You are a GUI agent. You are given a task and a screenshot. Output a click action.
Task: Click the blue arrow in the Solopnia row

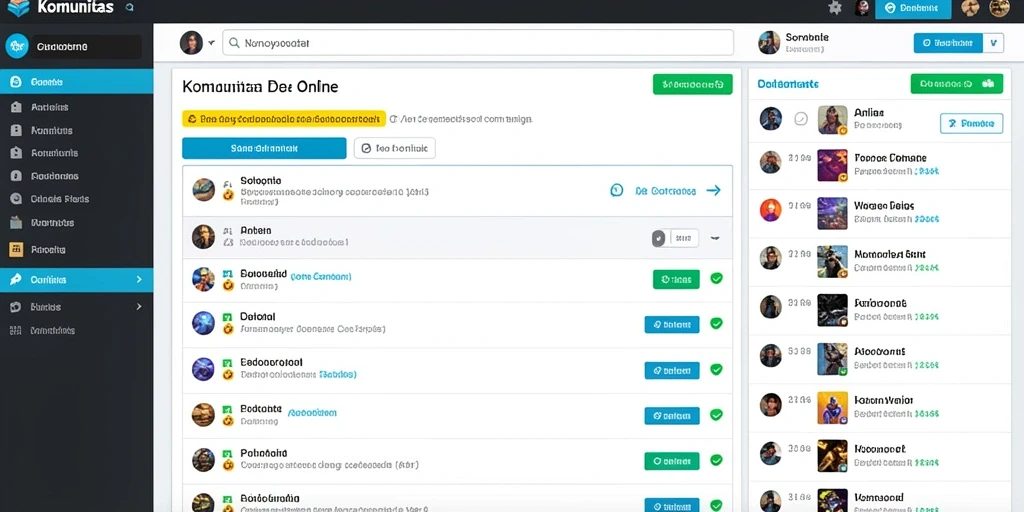(714, 190)
